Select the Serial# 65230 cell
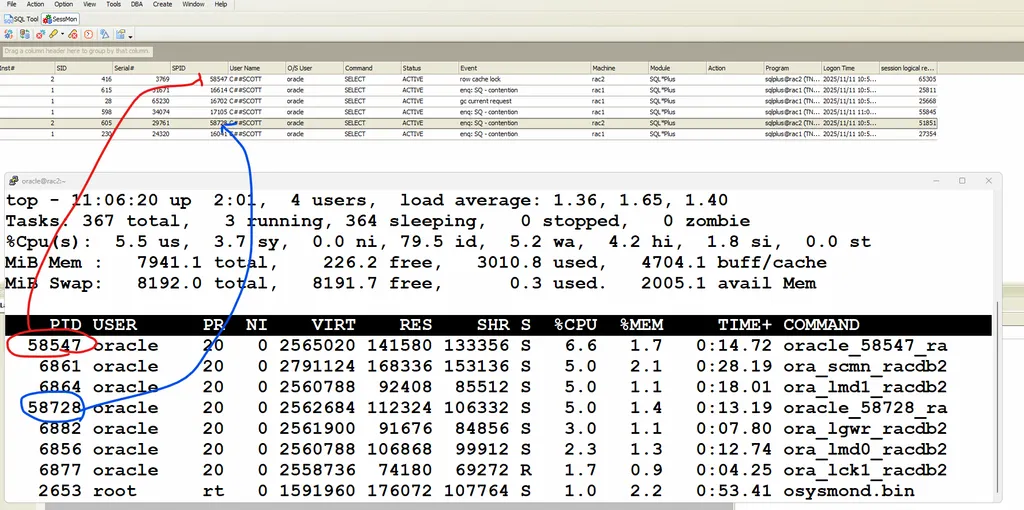 (x=141, y=101)
